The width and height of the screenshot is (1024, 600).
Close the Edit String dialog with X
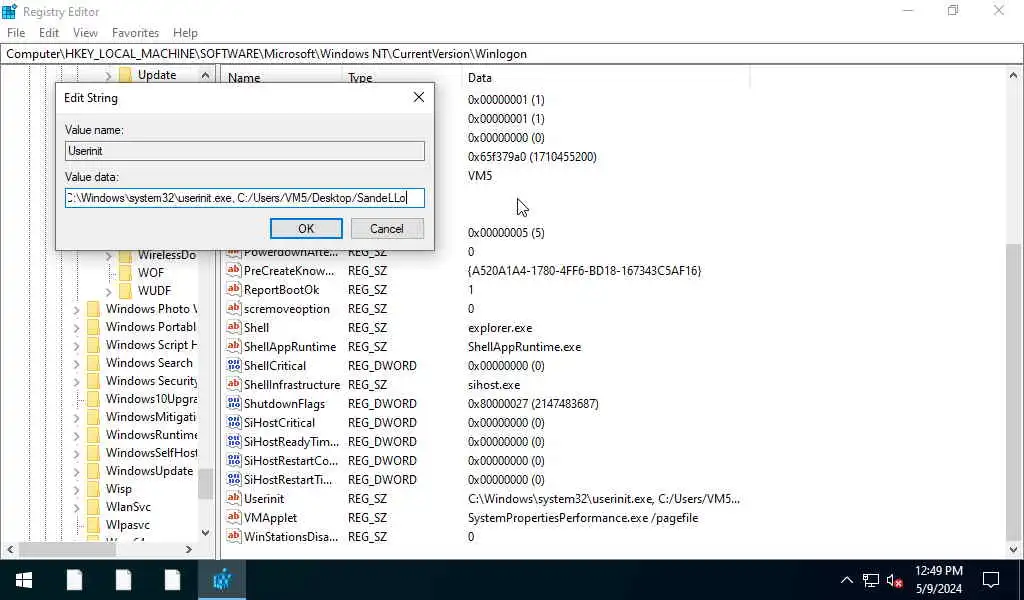(419, 97)
